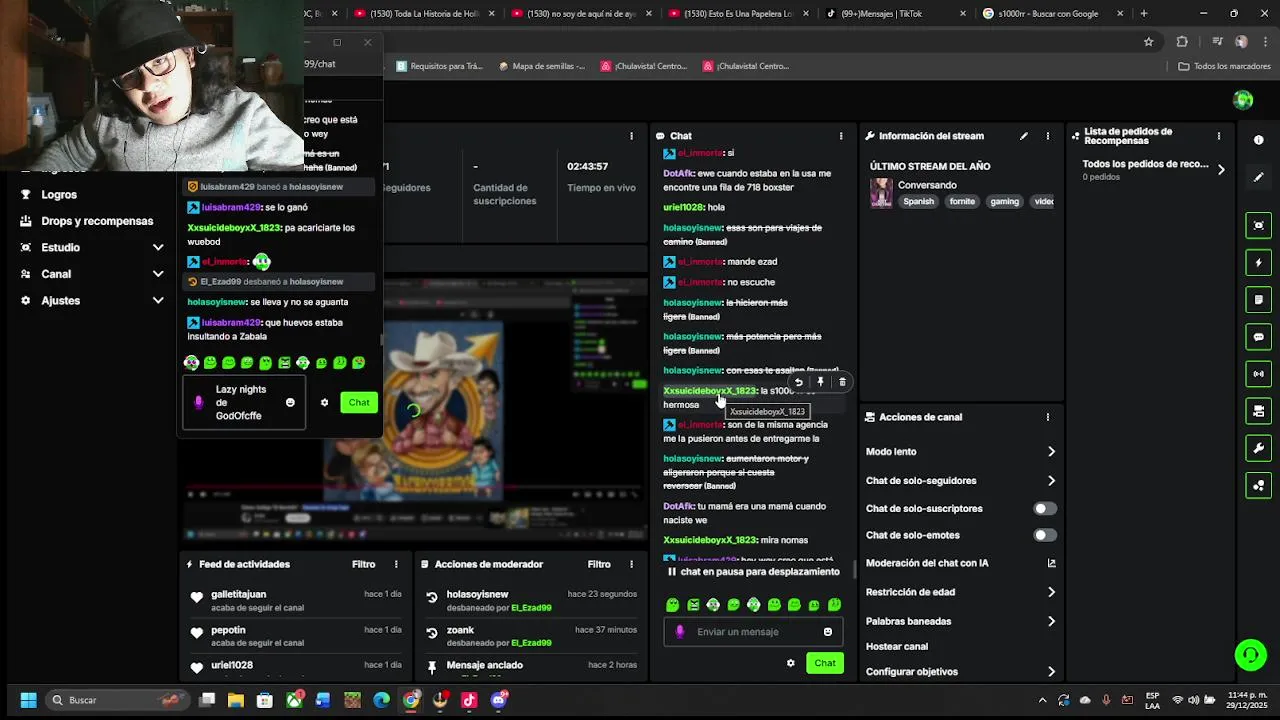Open Todos los pedidos de recompensas list
Viewport: 1280px width, 720px height.
coord(1153,169)
